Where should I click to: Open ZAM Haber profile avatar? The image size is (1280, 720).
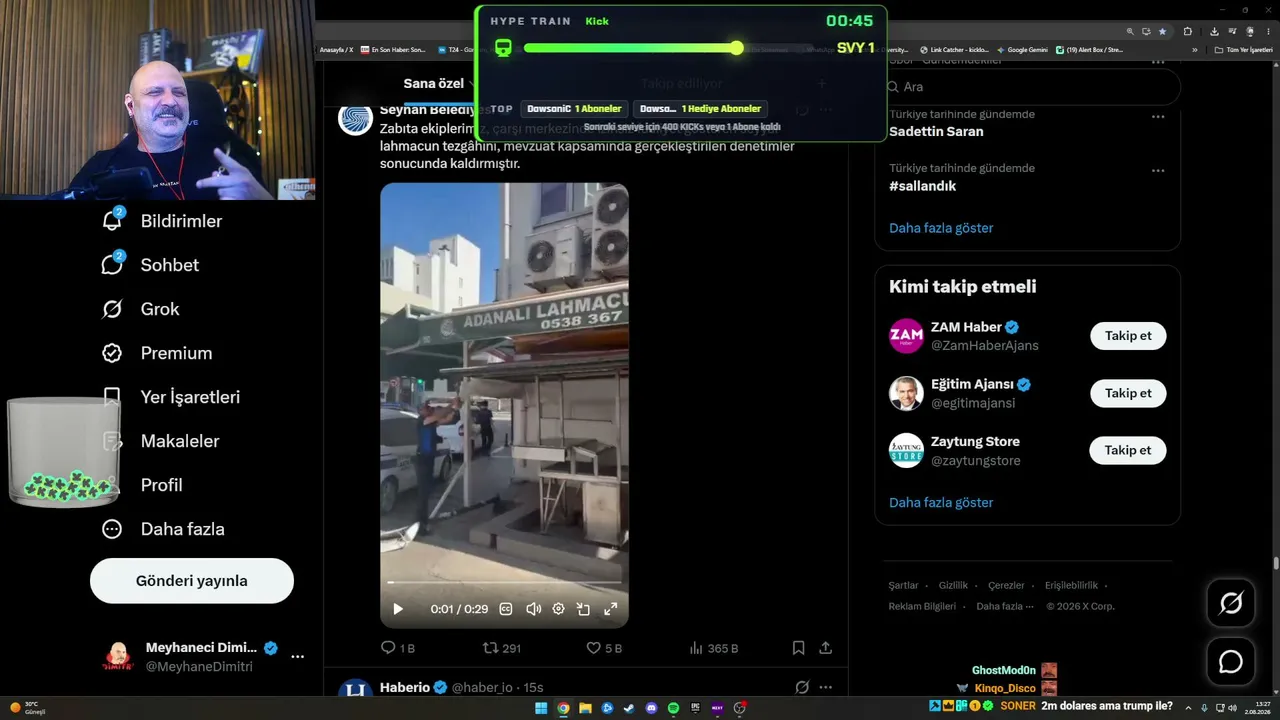coord(906,336)
